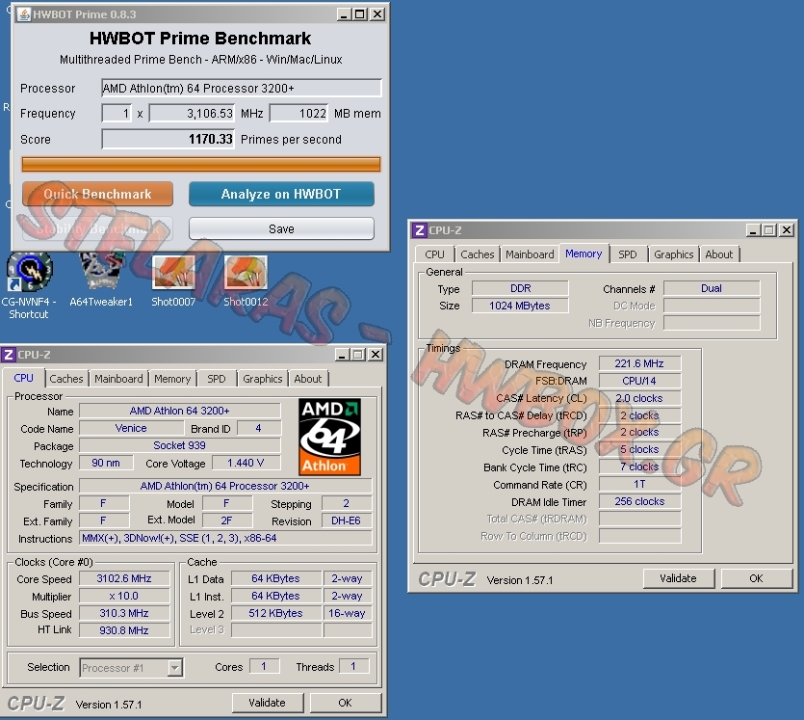
Task: Click the 221.6 MHz DRAM Frequency value
Action: [640, 364]
